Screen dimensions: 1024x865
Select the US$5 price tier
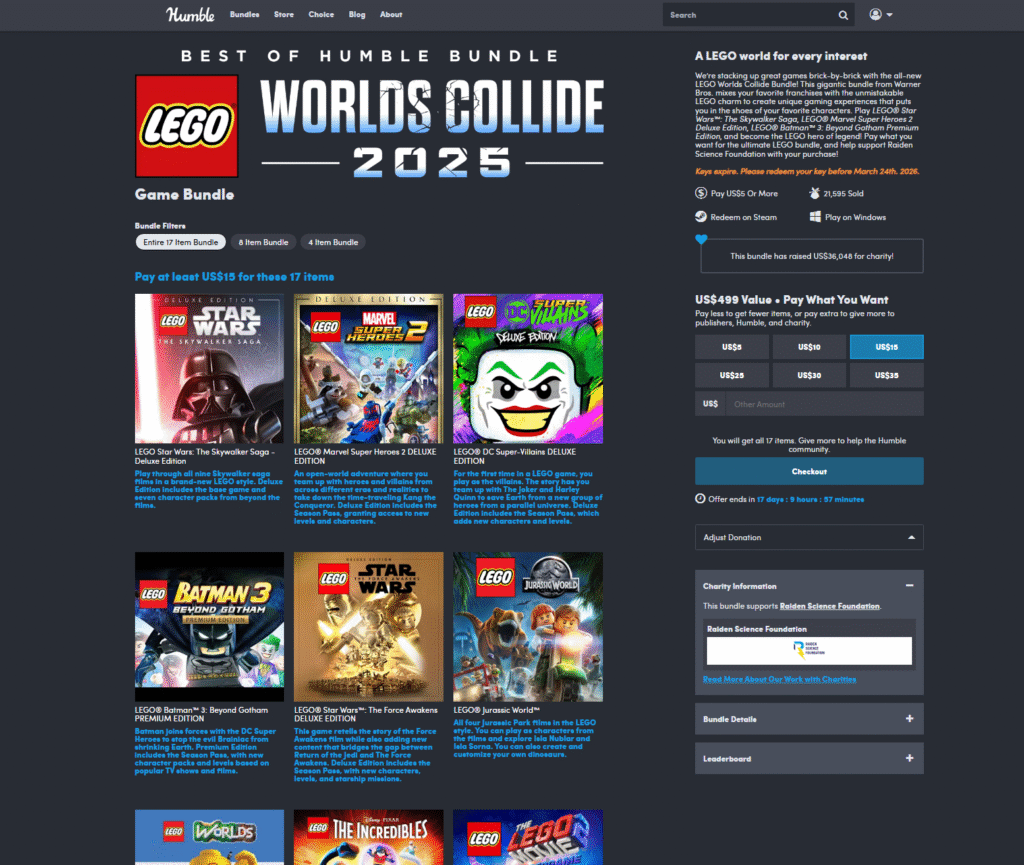(x=731, y=347)
